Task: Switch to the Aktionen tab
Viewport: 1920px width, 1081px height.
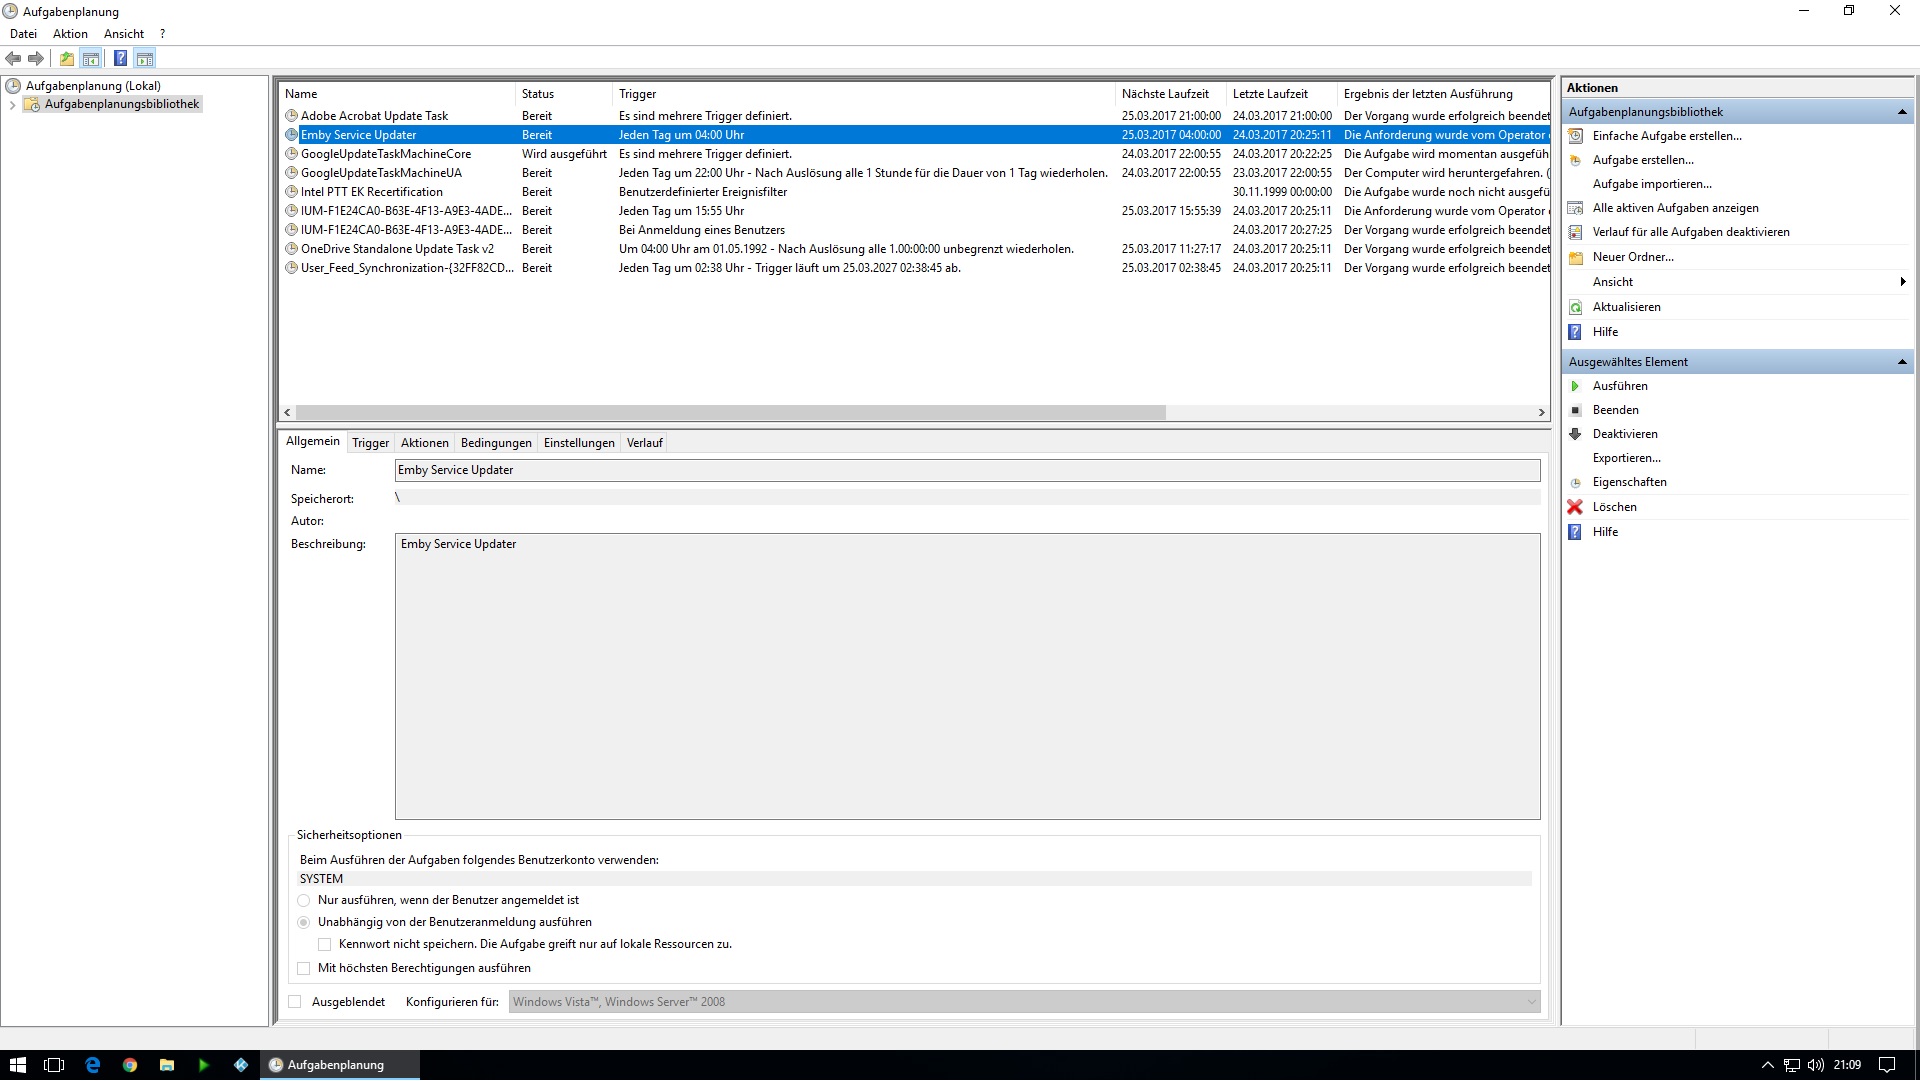Action: (x=425, y=443)
